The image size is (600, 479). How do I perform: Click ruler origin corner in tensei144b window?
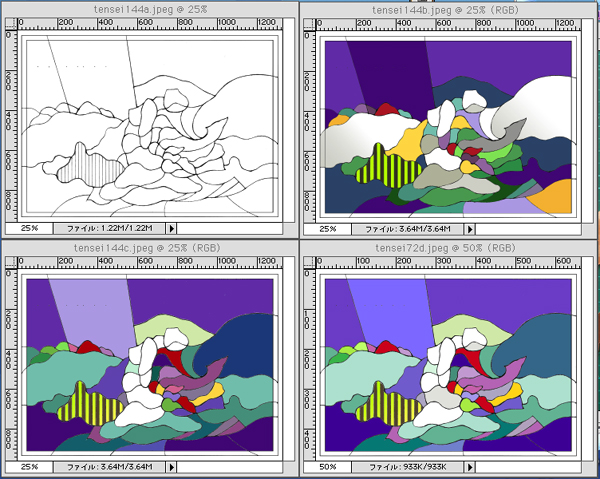click(x=309, y=23)
